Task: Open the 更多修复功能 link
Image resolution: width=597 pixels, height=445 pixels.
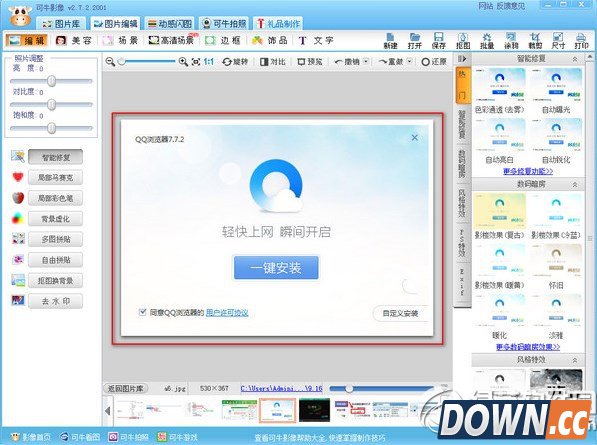Action: (528, 172)
